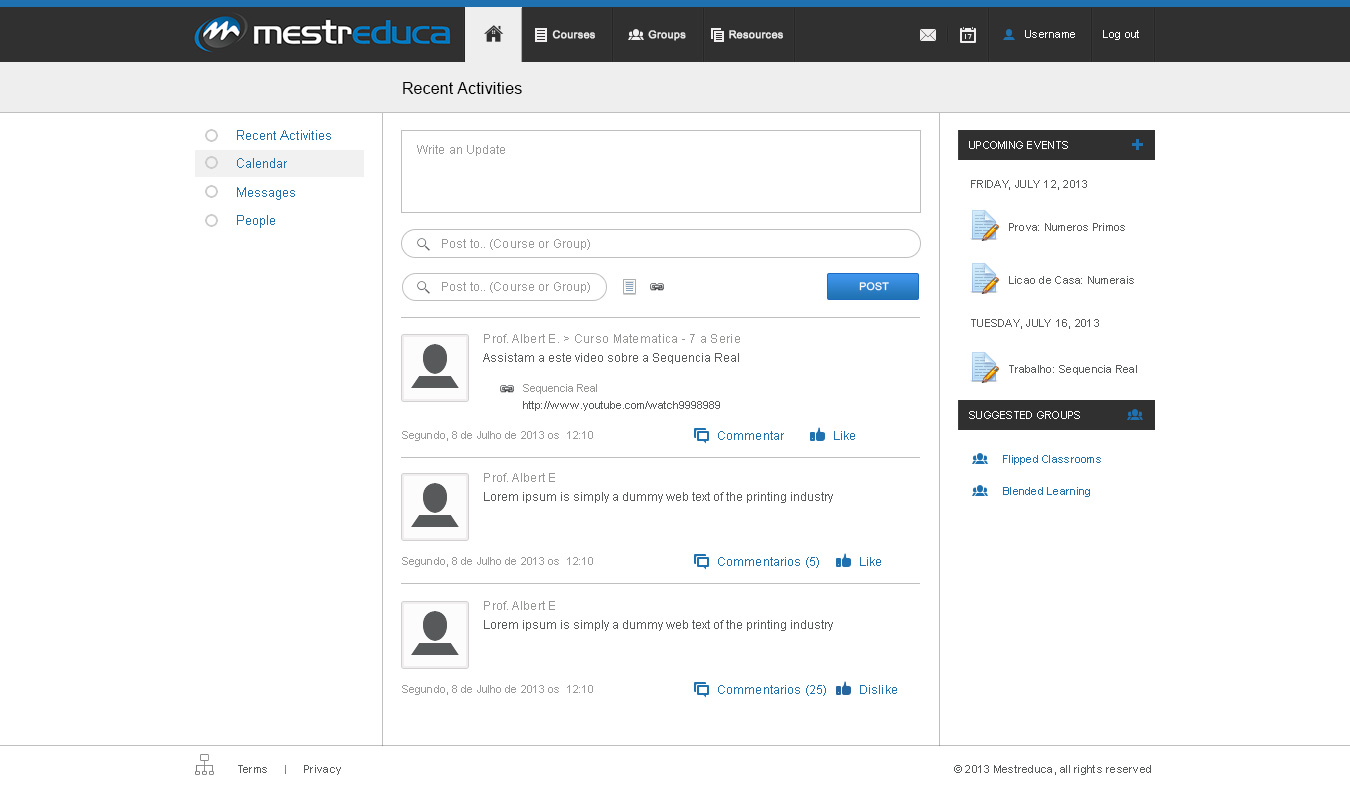Open the Flipped Classrooms group link

[1051, 459]
